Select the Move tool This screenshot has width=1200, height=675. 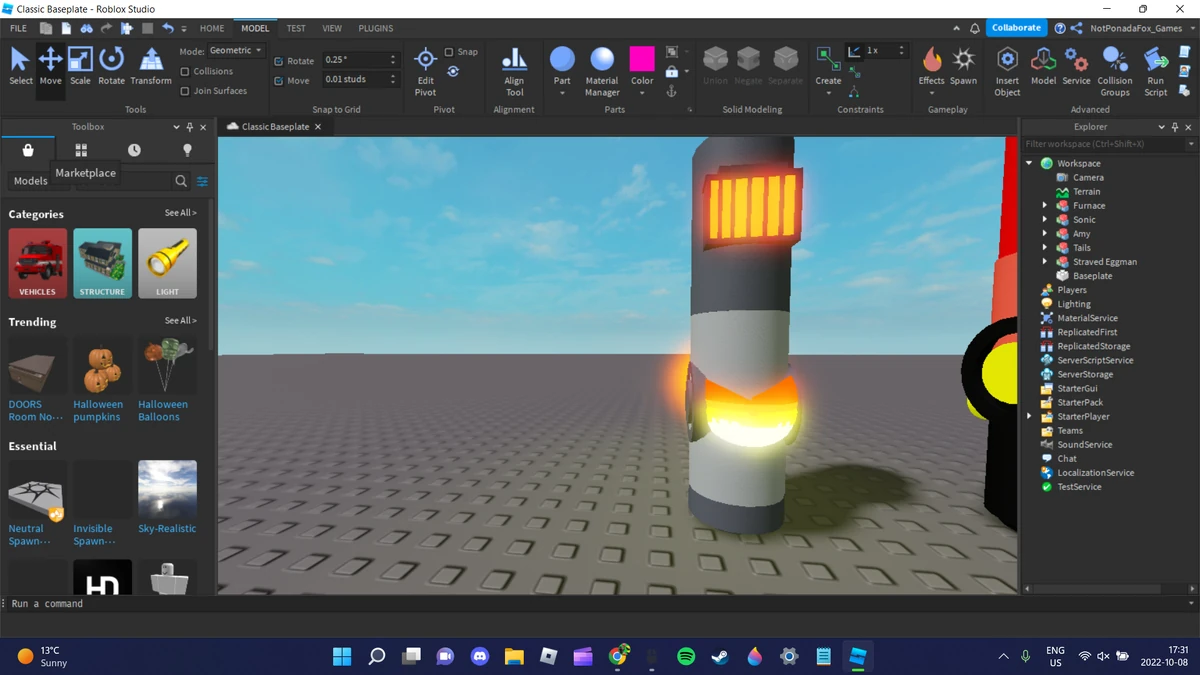pos(50,68)
